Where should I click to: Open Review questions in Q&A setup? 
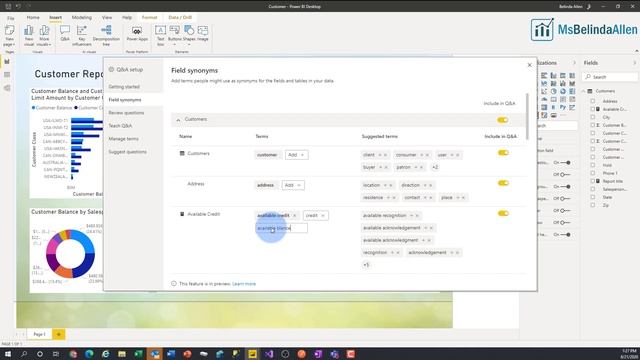(126, 113)
